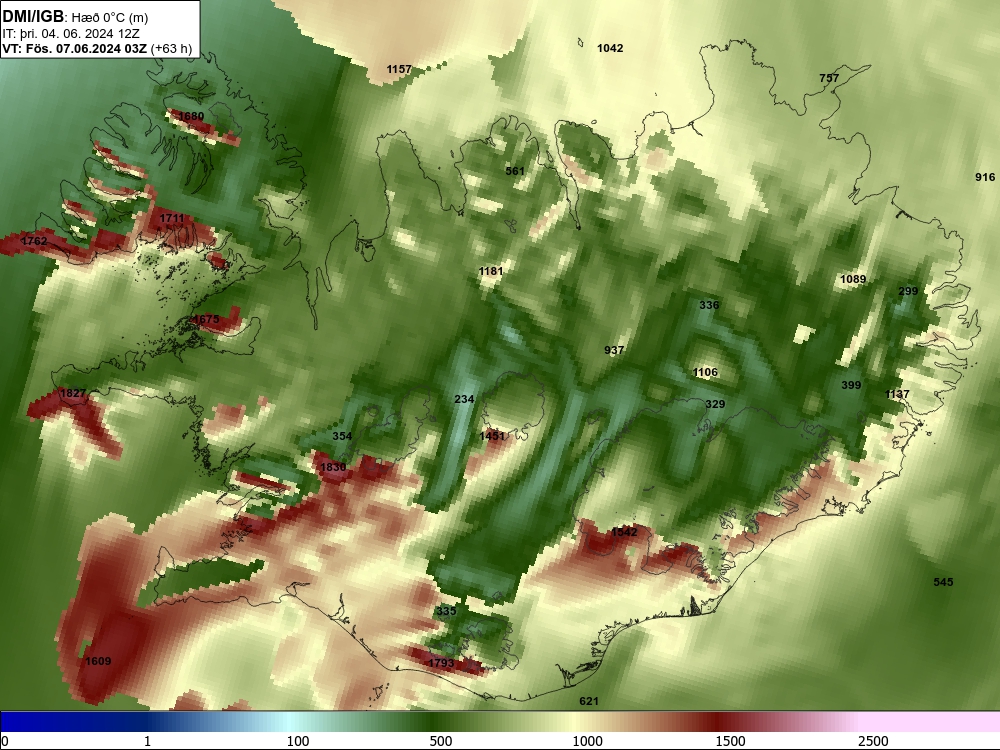Click the map value 335
The height and width of the screenshot is (750, 1000).
point(446,610)
